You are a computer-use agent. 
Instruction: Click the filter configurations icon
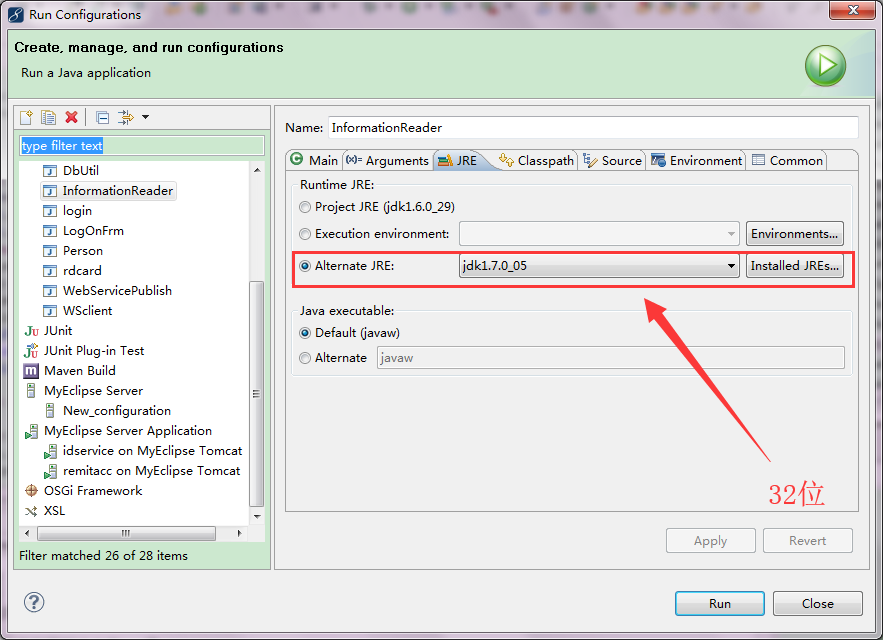click(x=126, y=117)
